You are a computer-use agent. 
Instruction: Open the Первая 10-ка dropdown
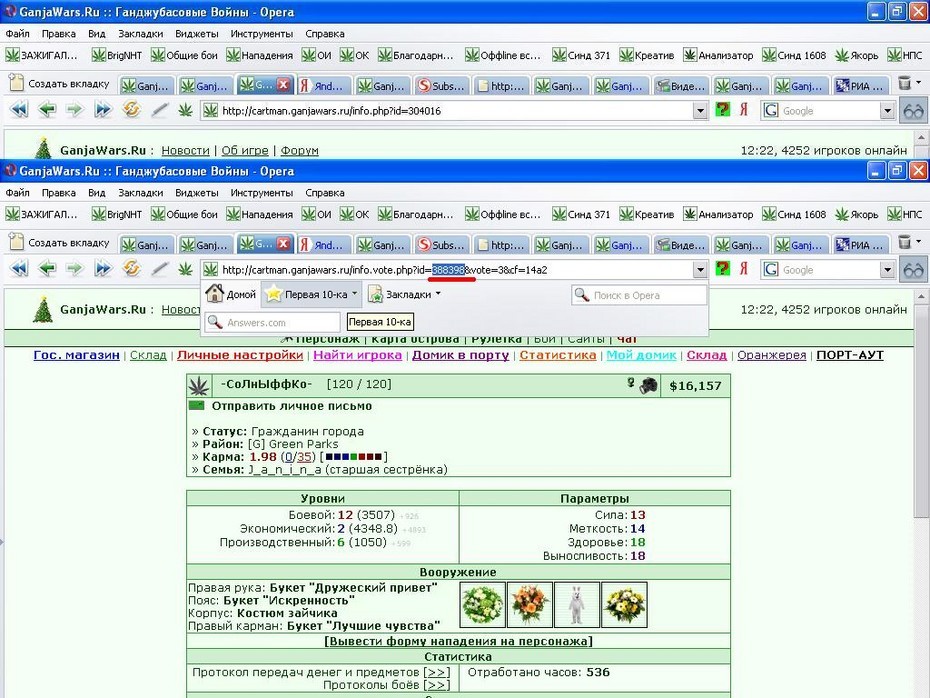(311, 294)
